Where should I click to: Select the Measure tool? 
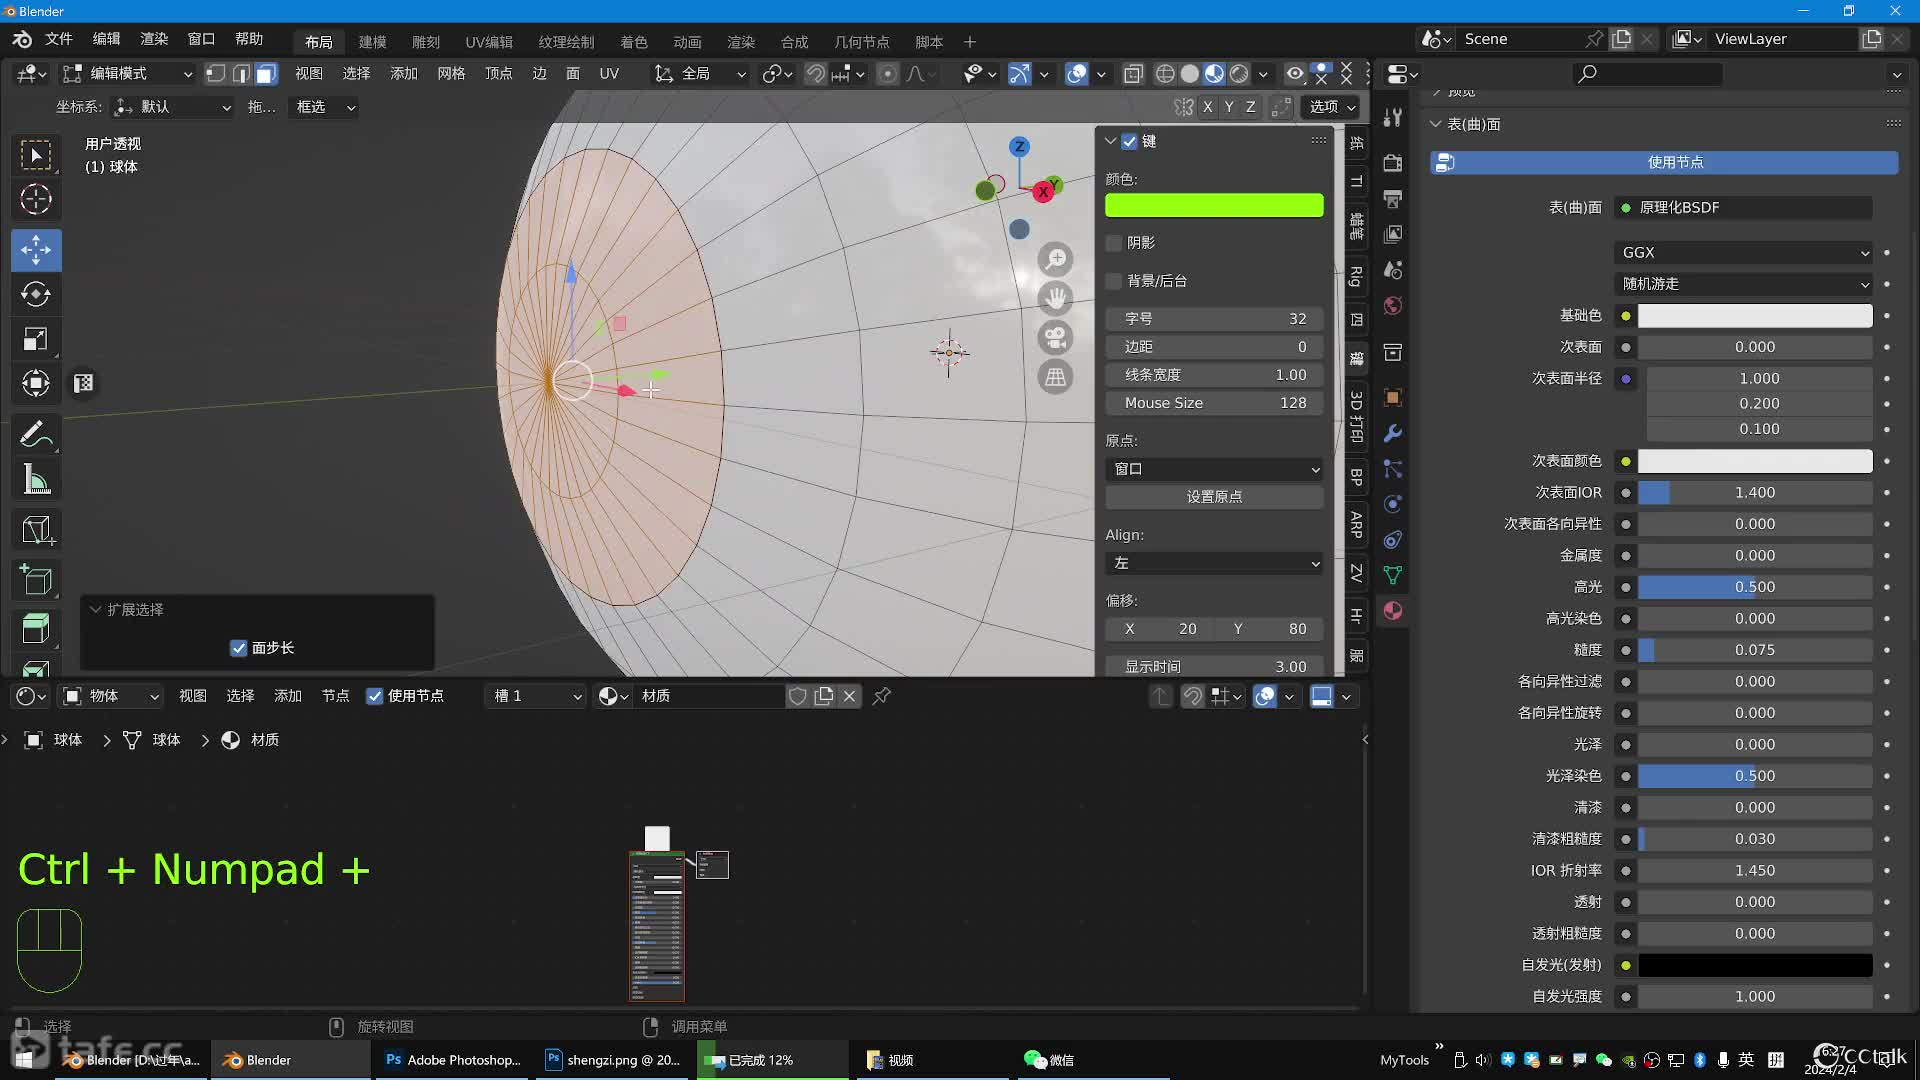pos(36,480)
